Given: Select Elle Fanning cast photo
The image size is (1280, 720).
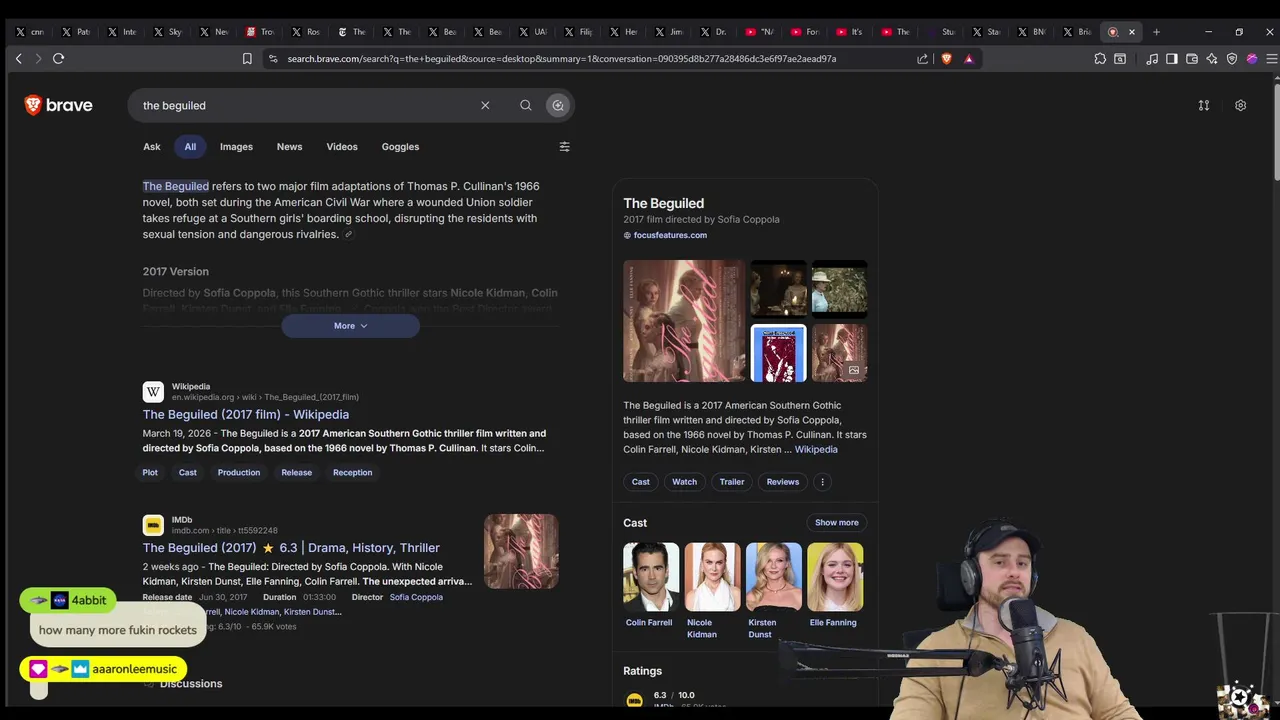Looking at the screenshot, I should [x=835, y=577].
